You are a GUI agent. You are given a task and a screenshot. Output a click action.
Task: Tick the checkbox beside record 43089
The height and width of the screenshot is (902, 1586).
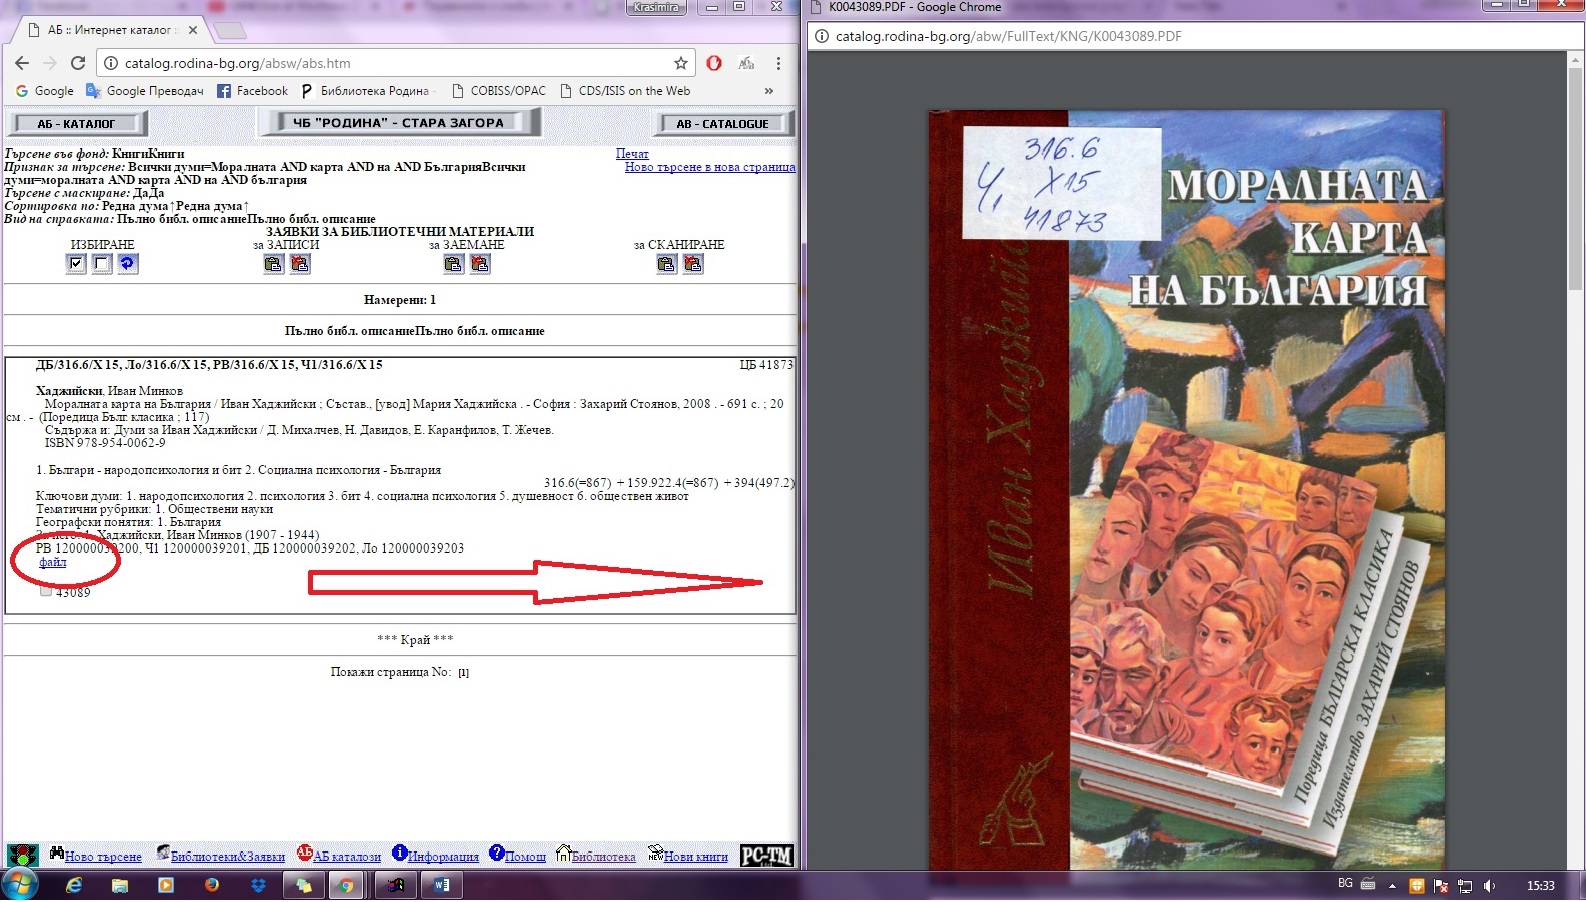coord(46,591)
